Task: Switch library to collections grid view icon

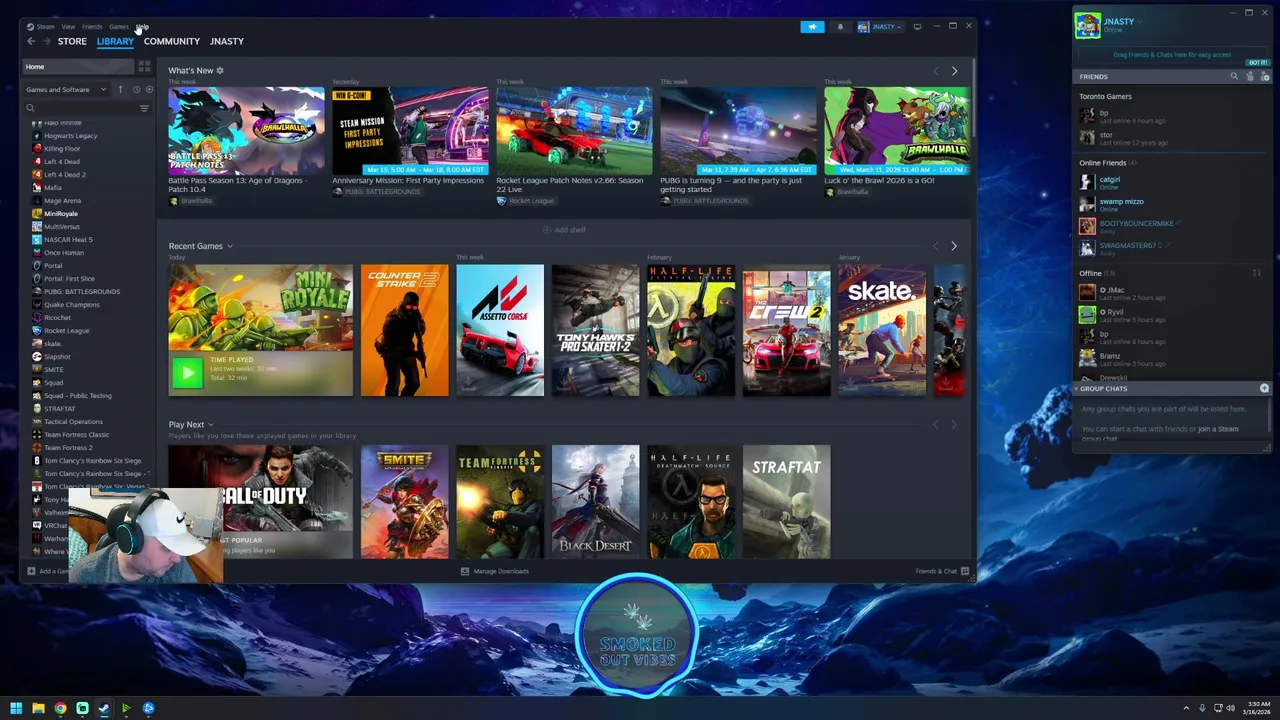Action: coord(145,66)
